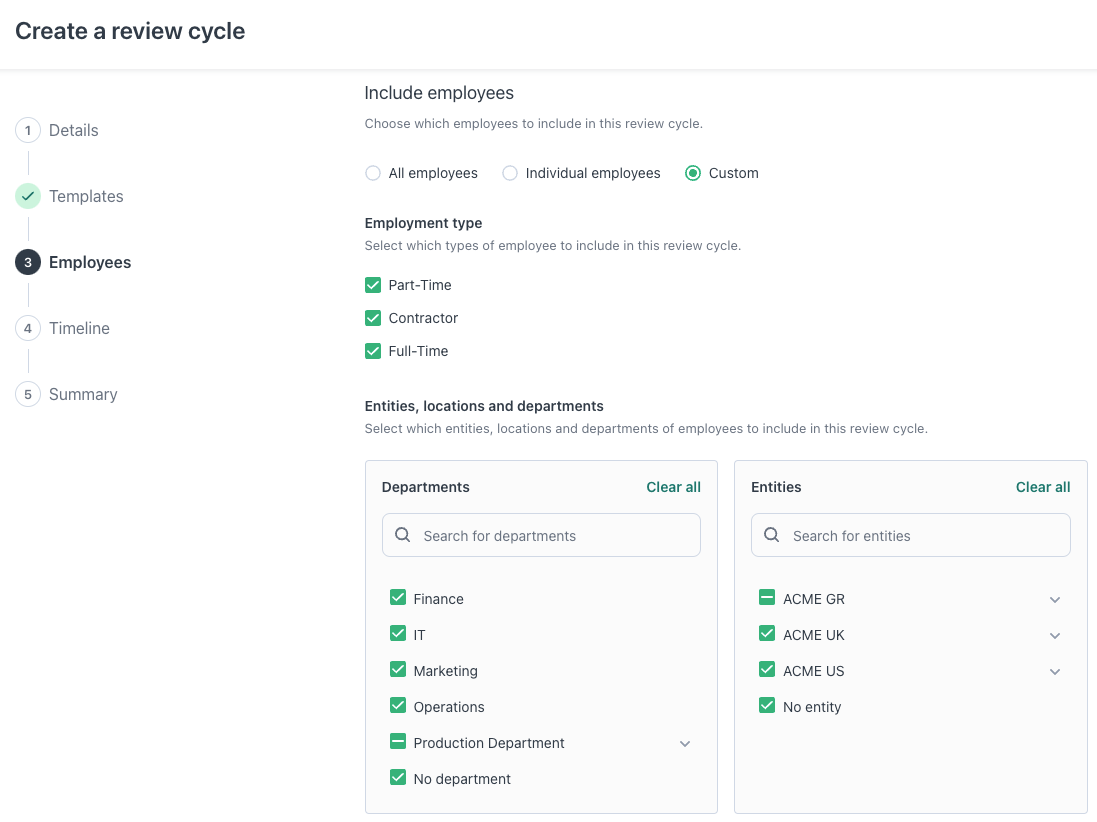
Task: Go to the Templates step
Action: (86, 196)
